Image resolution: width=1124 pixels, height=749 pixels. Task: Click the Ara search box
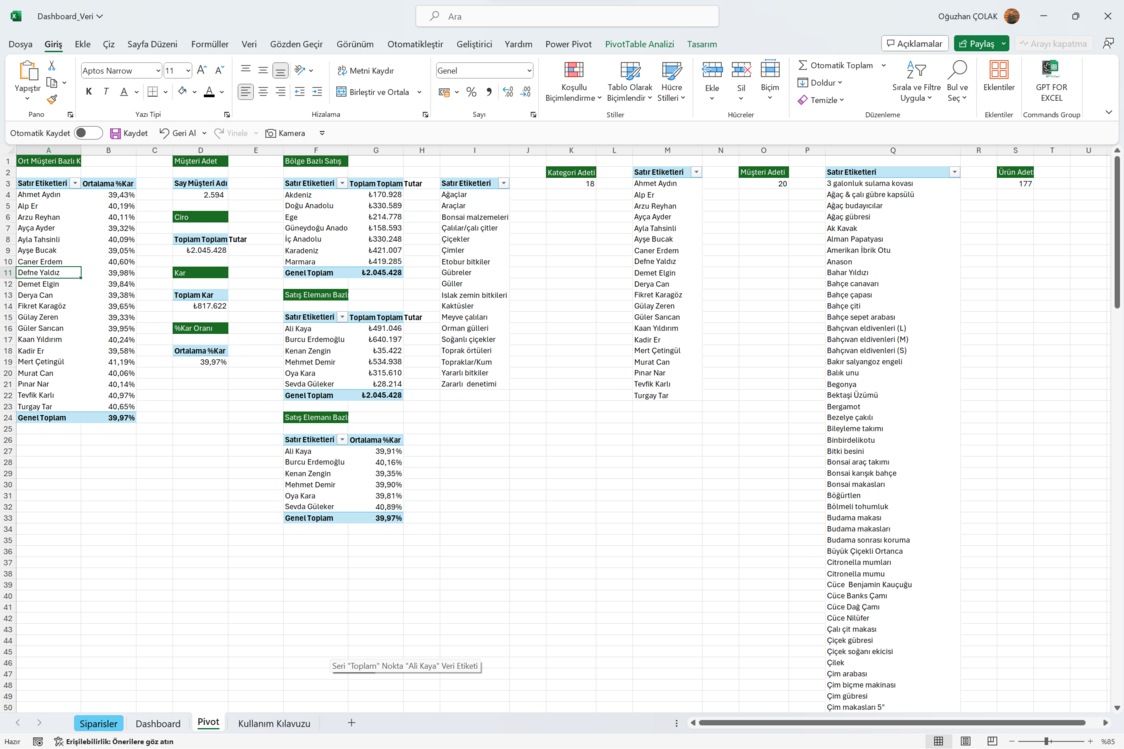pyautogui.click(x=567, y=16)
